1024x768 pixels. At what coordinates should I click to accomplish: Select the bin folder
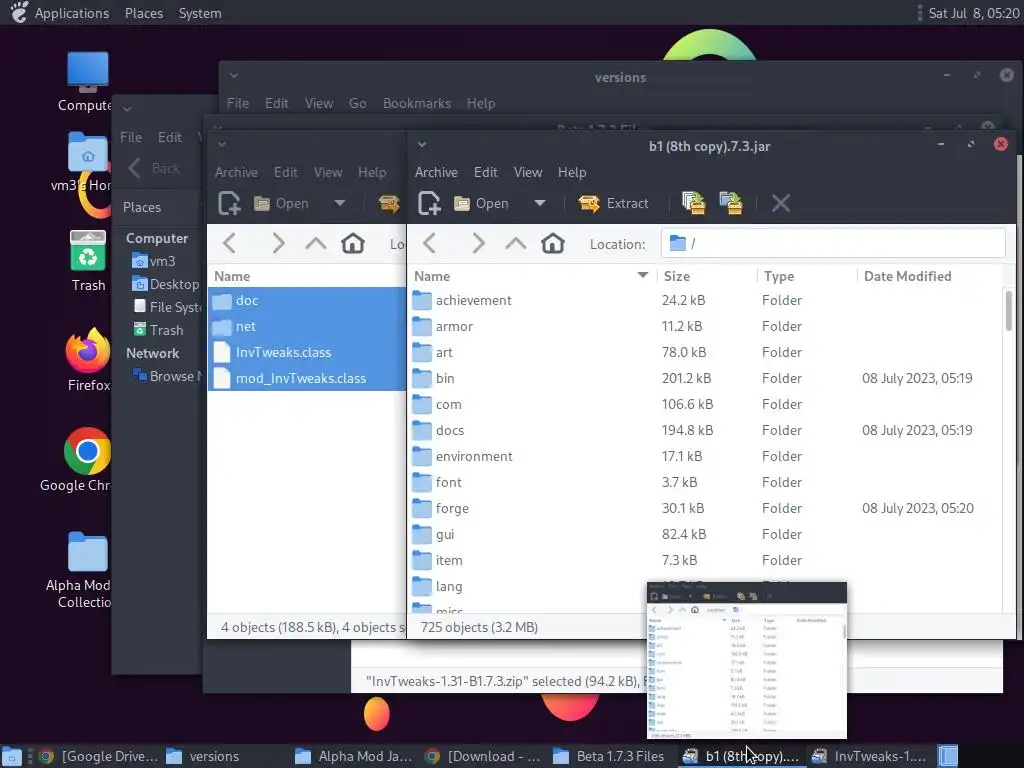(x=445, y=379)
